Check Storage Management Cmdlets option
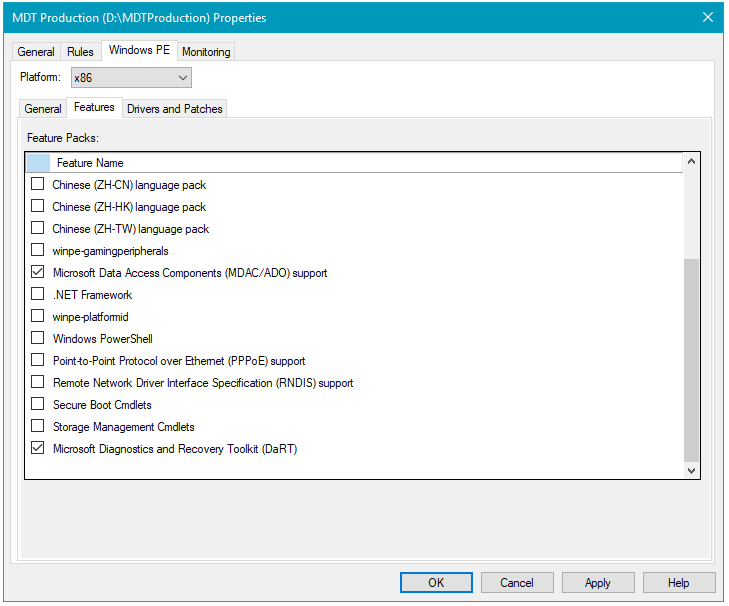Image resolution: width=729 pixels, height=606 pixels. coord(38,427)
